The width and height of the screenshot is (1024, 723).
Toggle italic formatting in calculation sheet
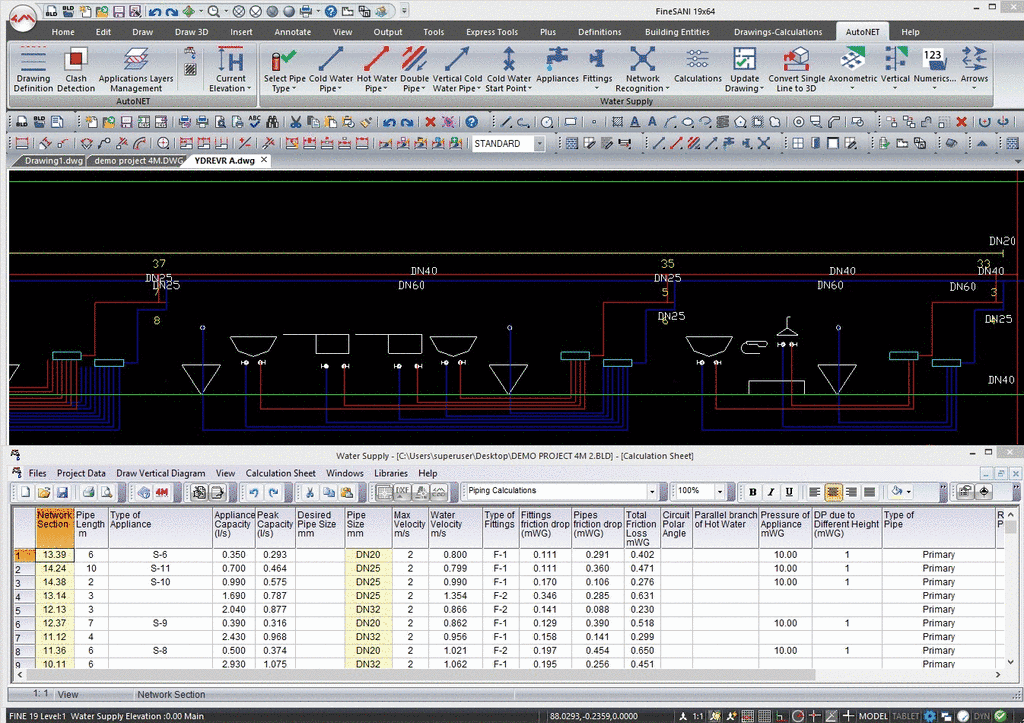771,492
